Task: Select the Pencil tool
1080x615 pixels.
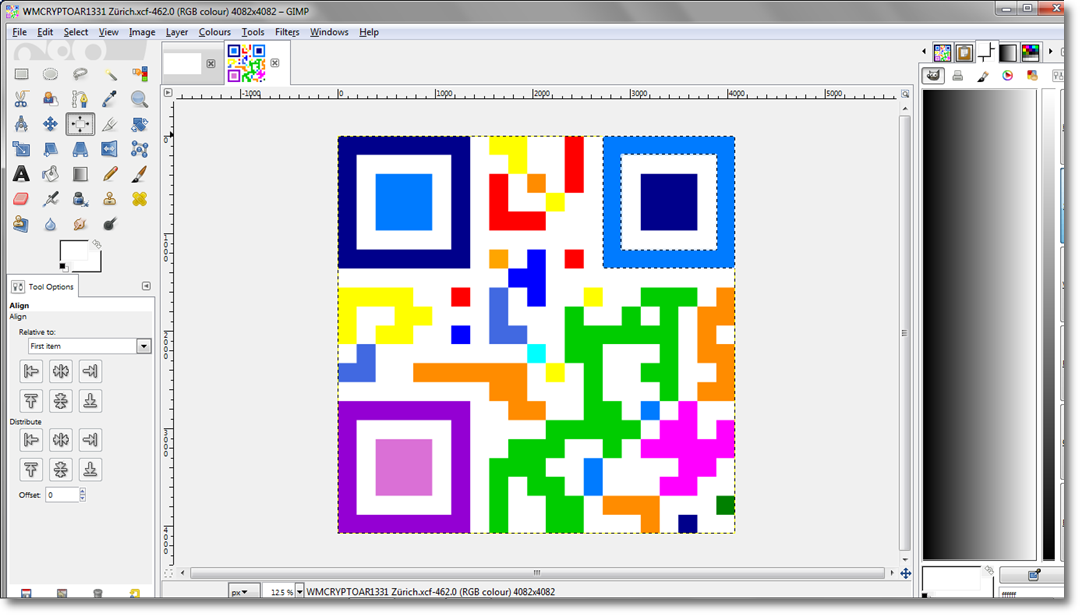Action: (x=110, y=174)
